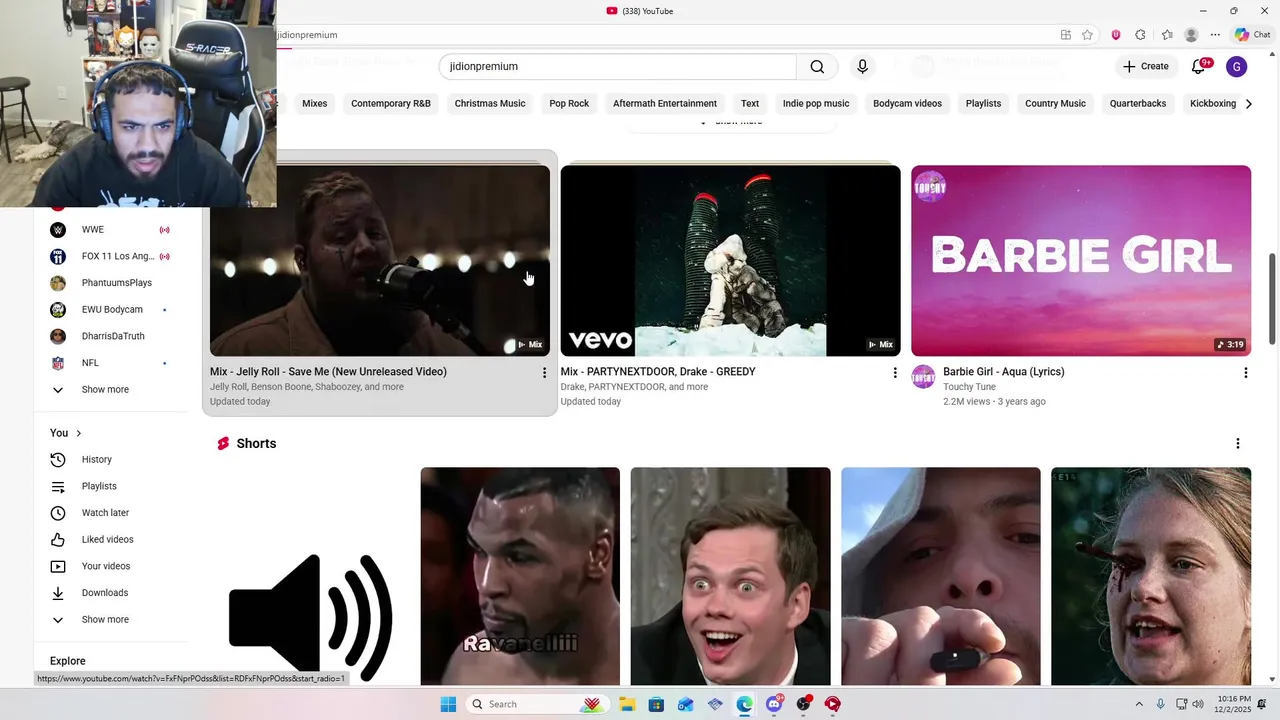Open the laughing man in suit Short

pyautogui.click(x=730, y=576)
